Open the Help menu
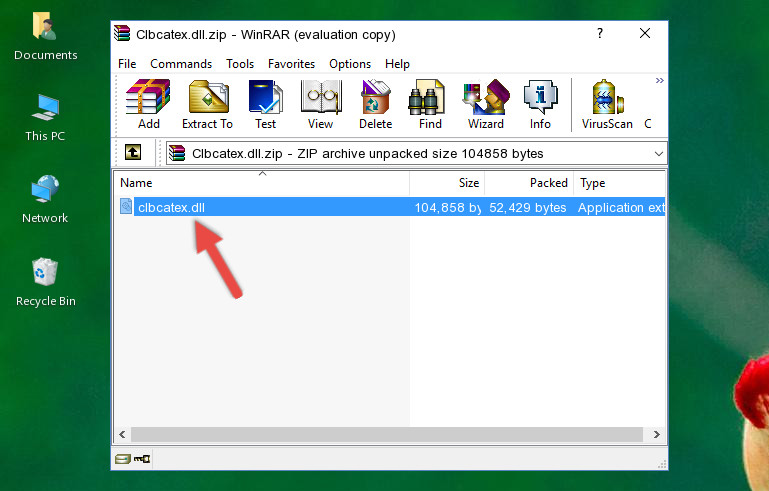The width and height of the screenshot is (769, 491). click(397, 64)
